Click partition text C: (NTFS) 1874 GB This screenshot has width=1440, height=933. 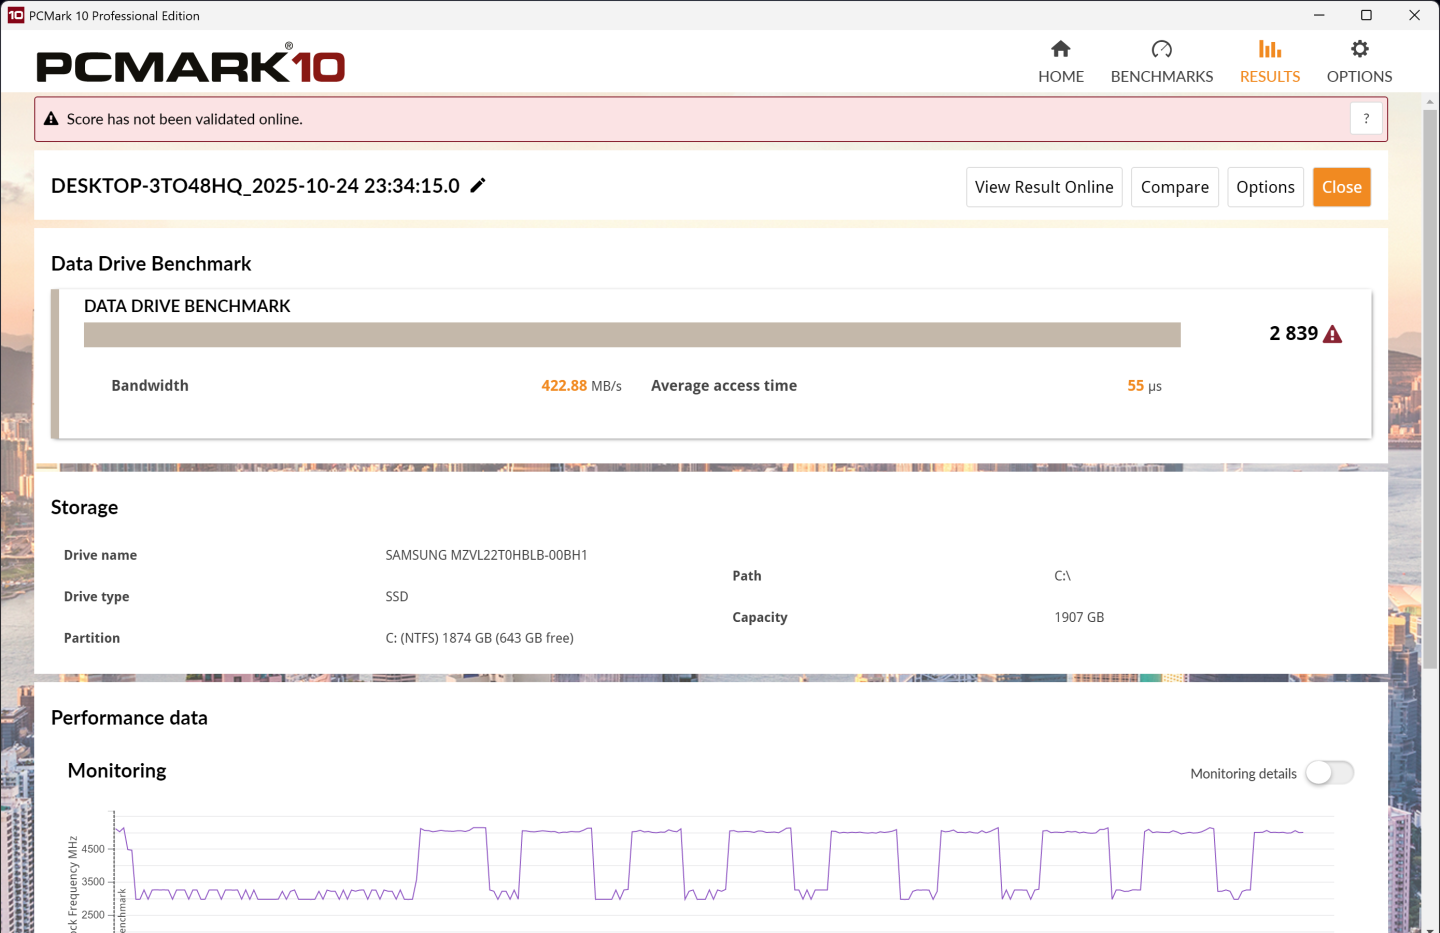[479, 638]
